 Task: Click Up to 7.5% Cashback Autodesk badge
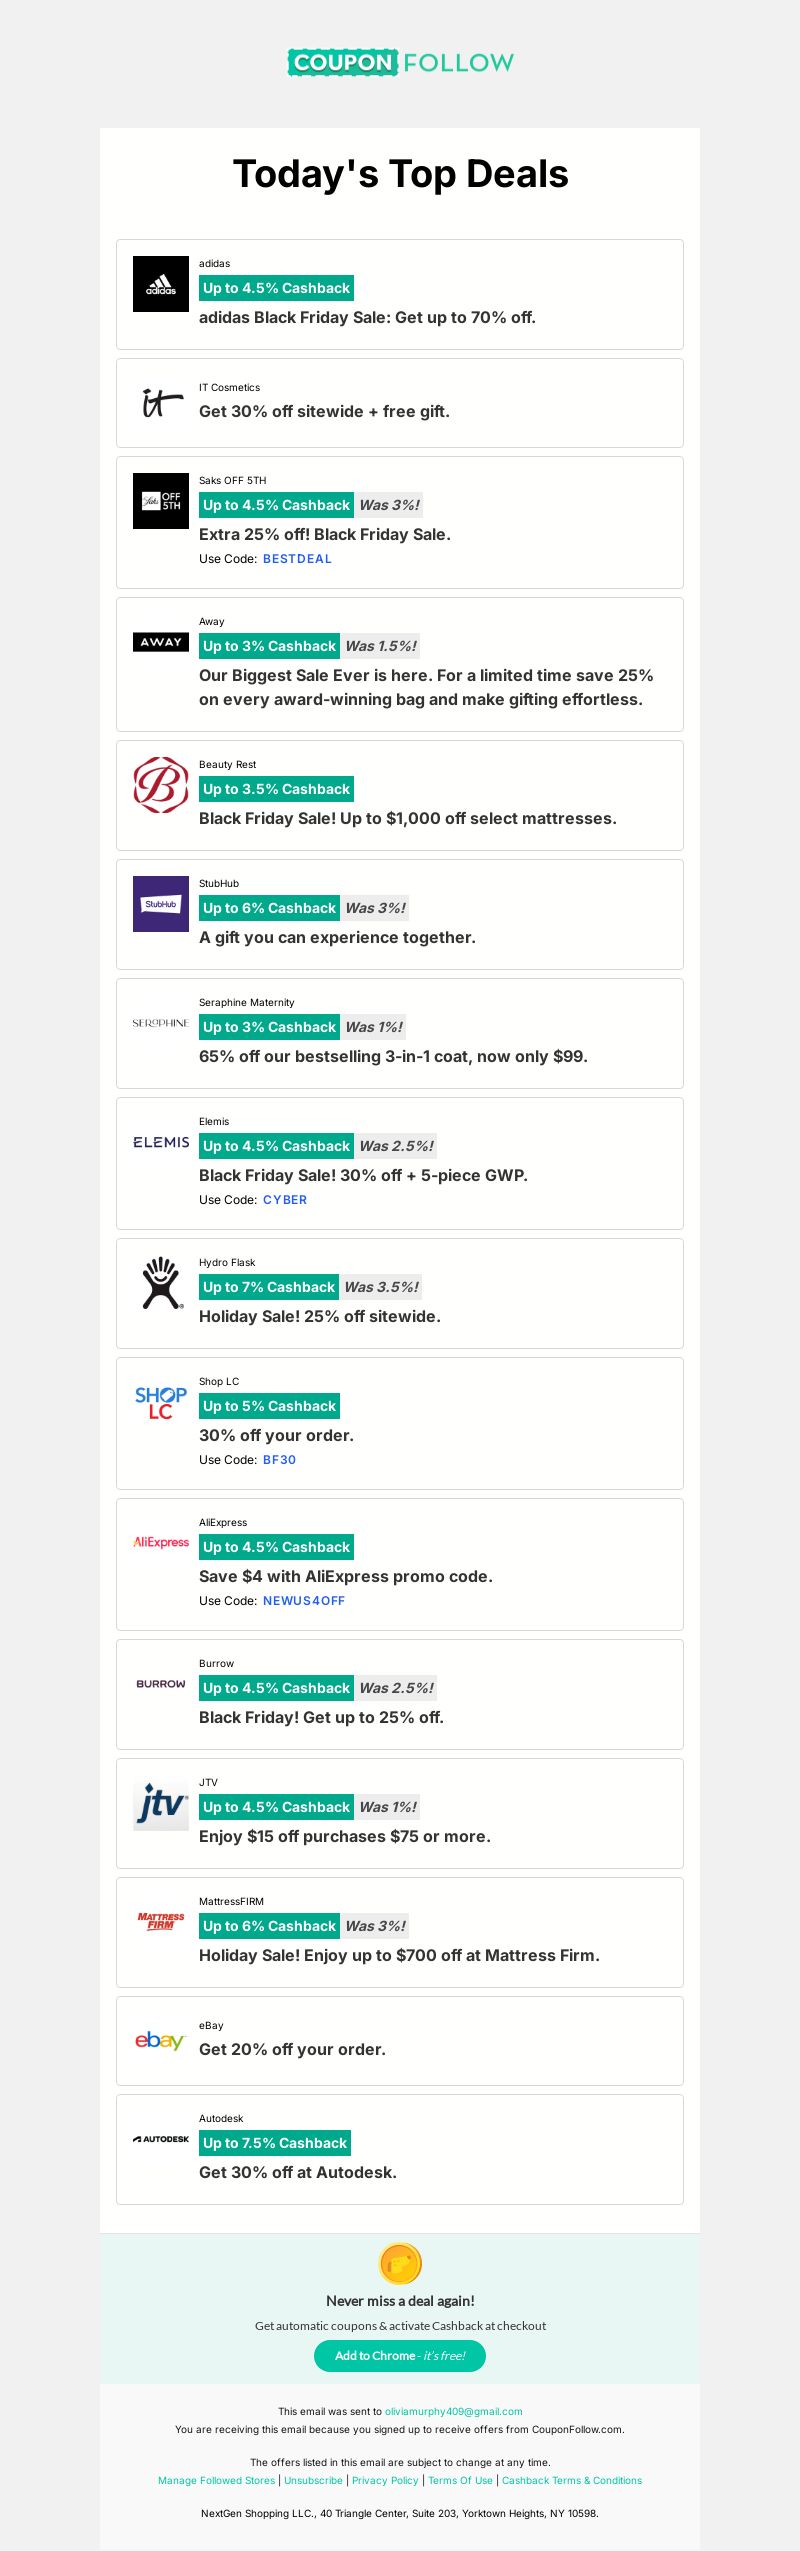275,2143
